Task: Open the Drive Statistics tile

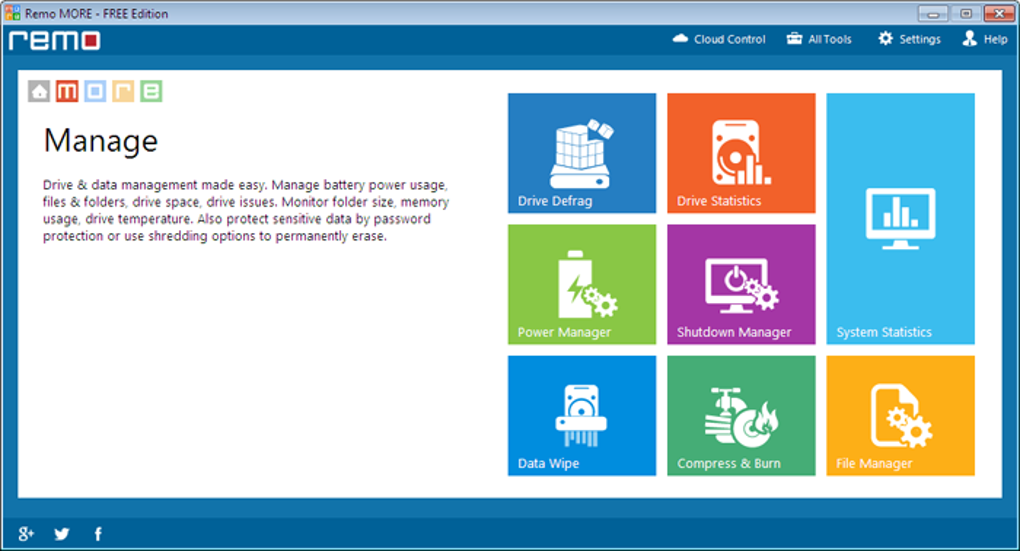Action: coord(741,153)
